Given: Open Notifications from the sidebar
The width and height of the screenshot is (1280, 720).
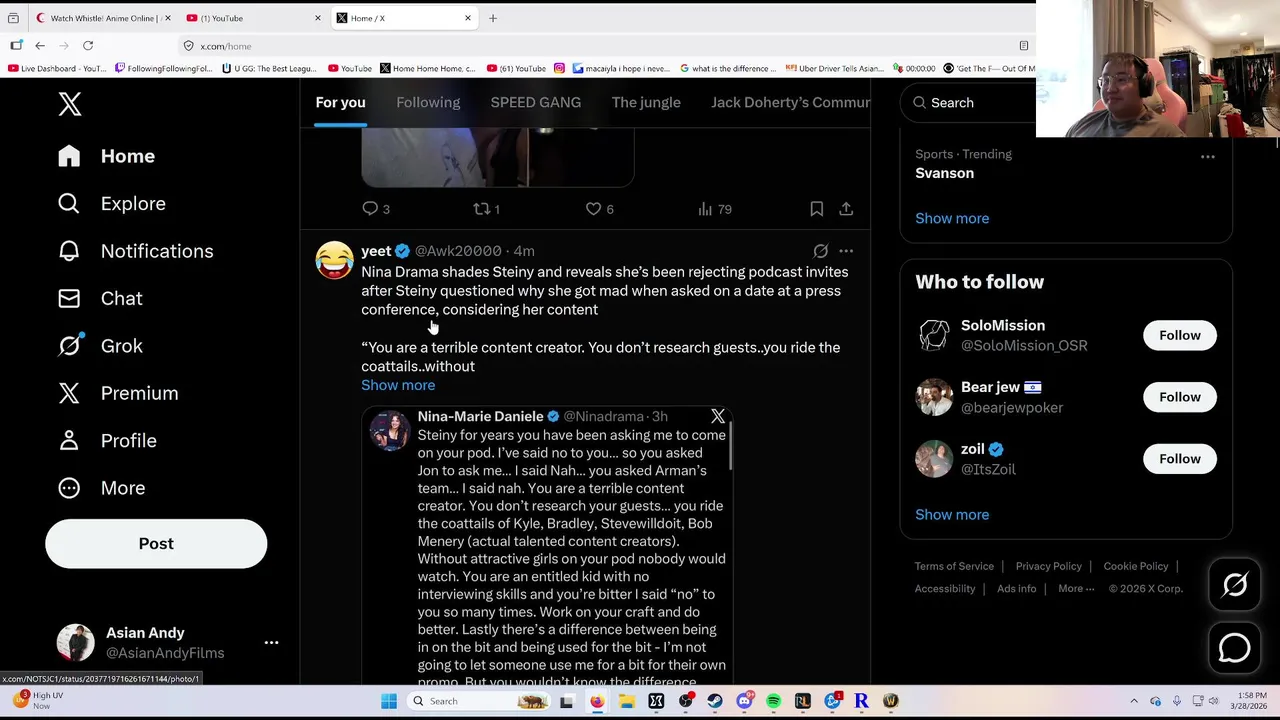Looking at the screenshot, I should point(136,251).
